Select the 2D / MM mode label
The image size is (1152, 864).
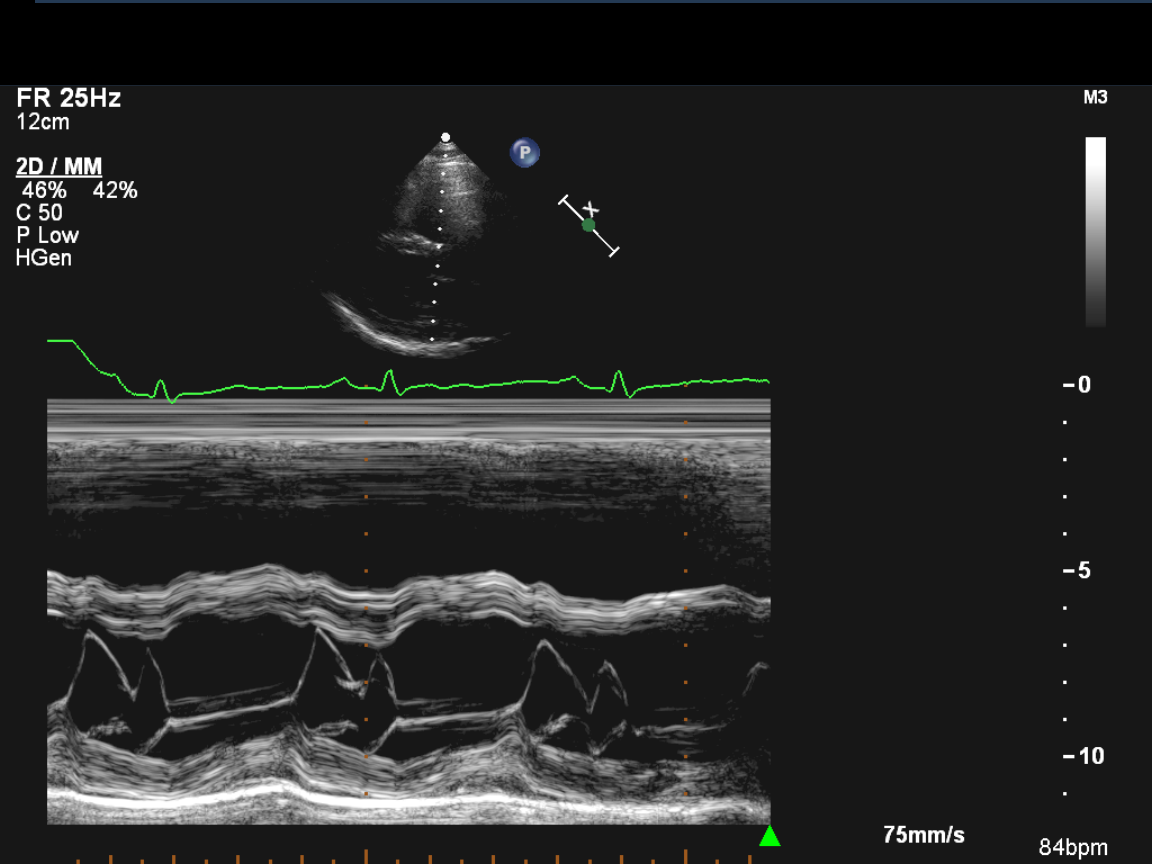pos(59,167)
